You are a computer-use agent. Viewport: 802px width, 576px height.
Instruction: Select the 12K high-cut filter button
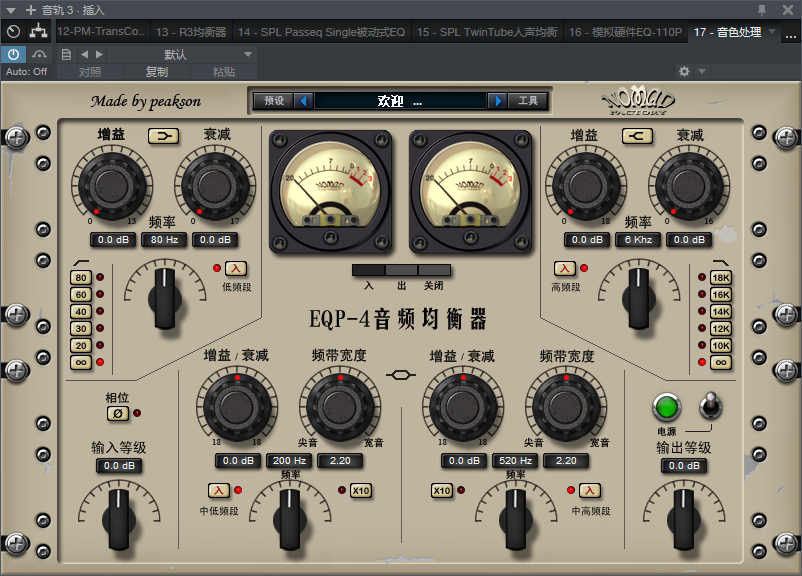[x=721, y=328]
